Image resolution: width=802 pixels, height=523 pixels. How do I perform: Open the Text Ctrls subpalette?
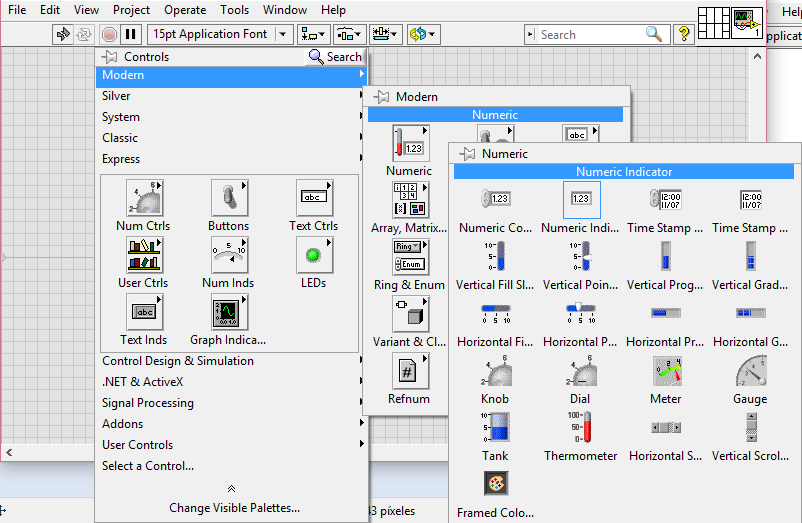click(314, 198)
